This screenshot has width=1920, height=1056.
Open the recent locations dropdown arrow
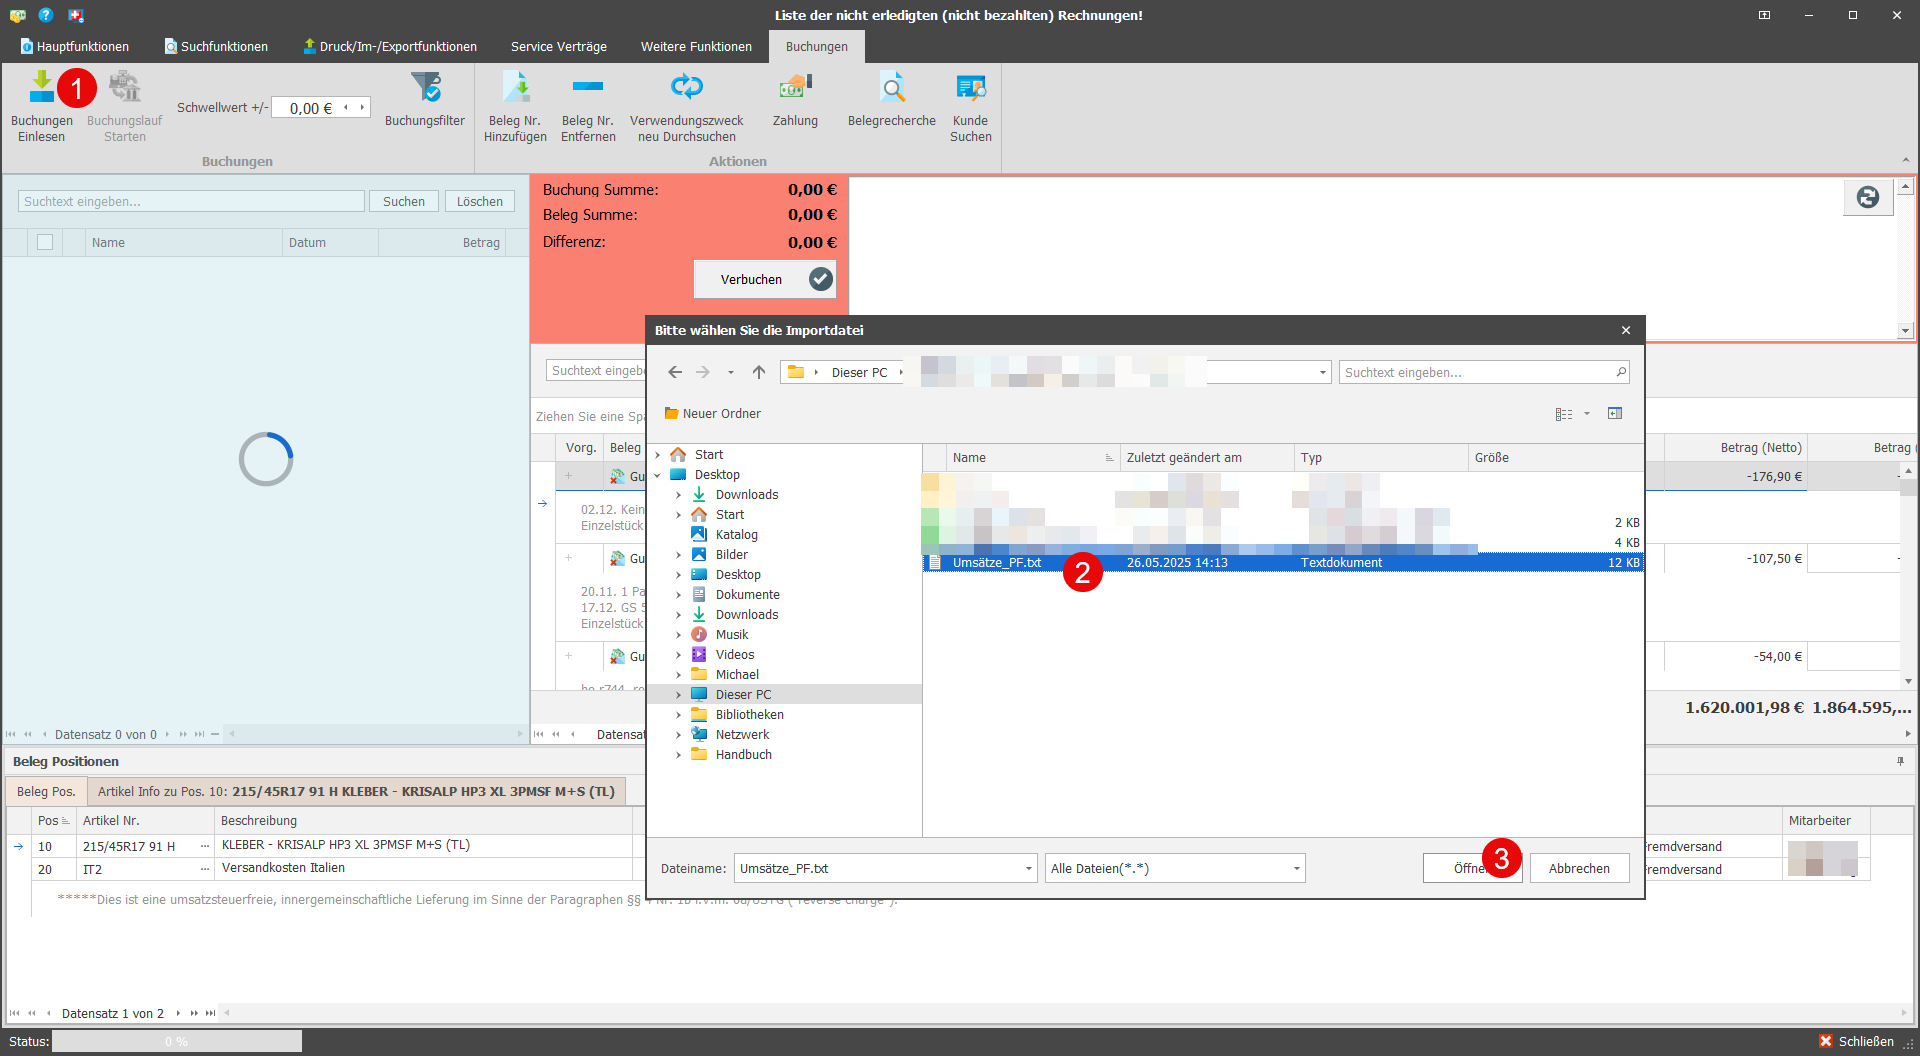pyautogui.click(x=731, y=372)
